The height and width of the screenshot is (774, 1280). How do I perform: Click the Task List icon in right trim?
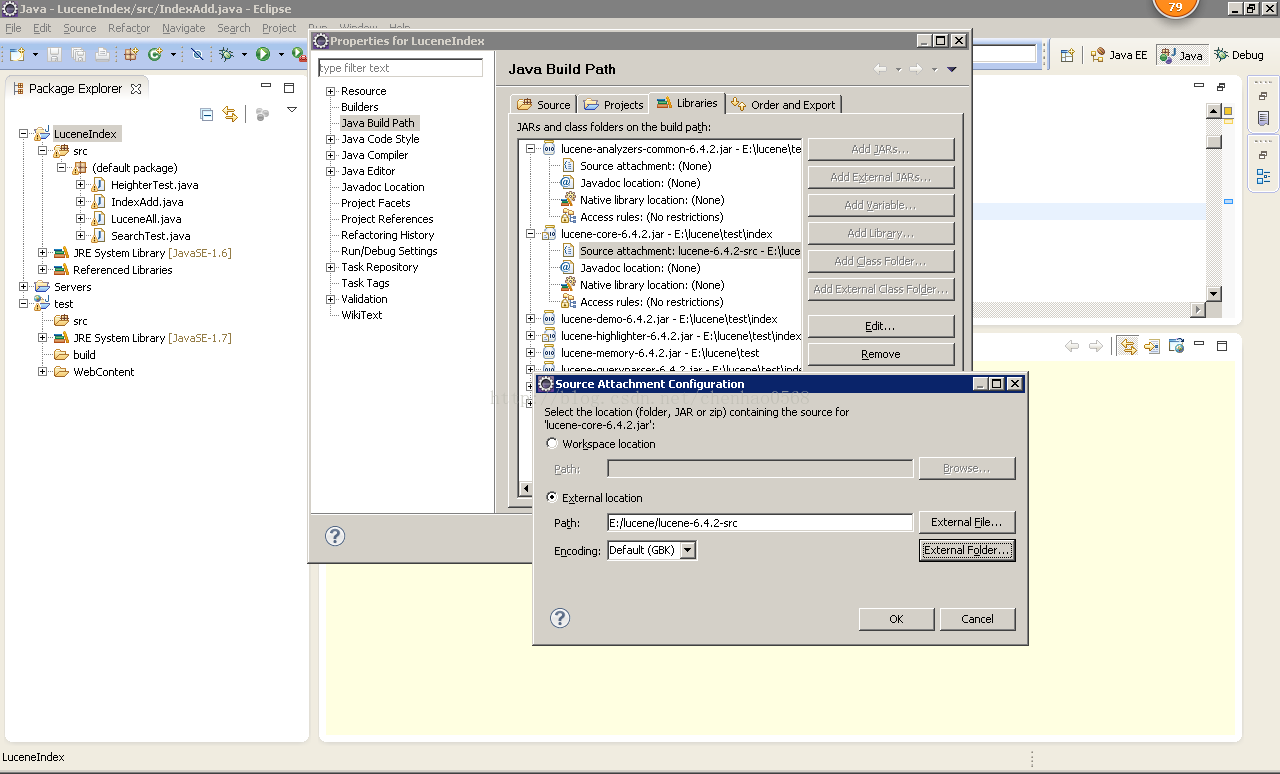pos(1263,118)
